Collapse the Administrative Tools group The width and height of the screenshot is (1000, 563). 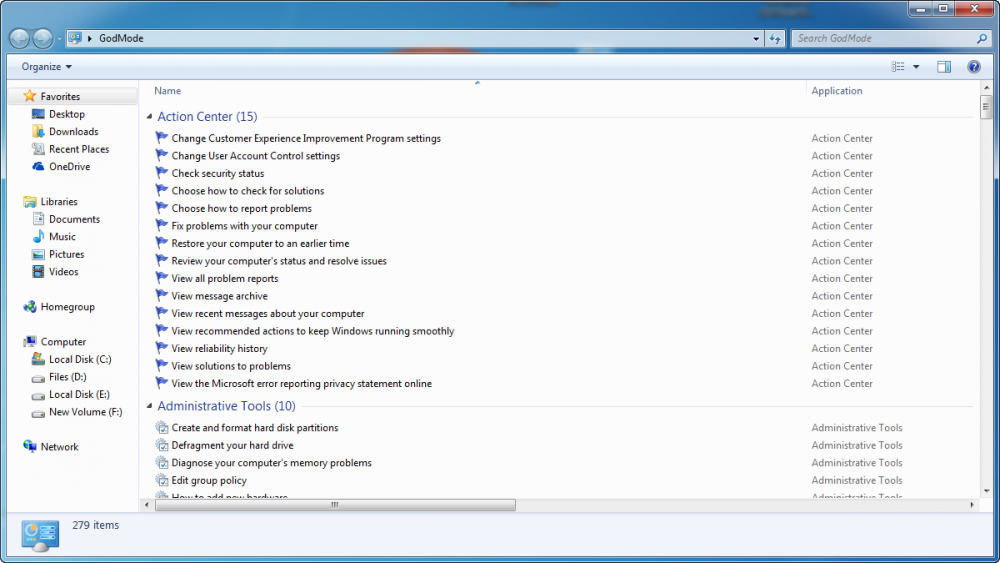pos(150,407)
